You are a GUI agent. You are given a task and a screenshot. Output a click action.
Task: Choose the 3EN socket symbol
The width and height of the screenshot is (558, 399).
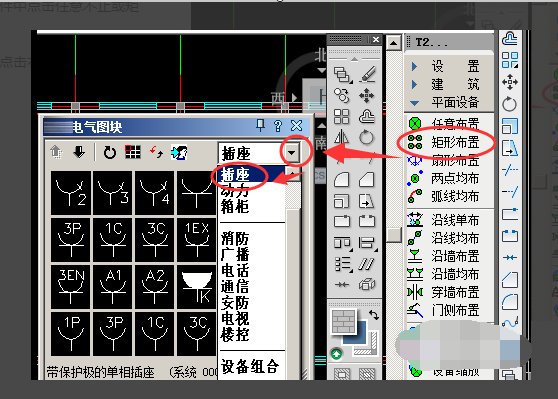[x=71, y=287]
